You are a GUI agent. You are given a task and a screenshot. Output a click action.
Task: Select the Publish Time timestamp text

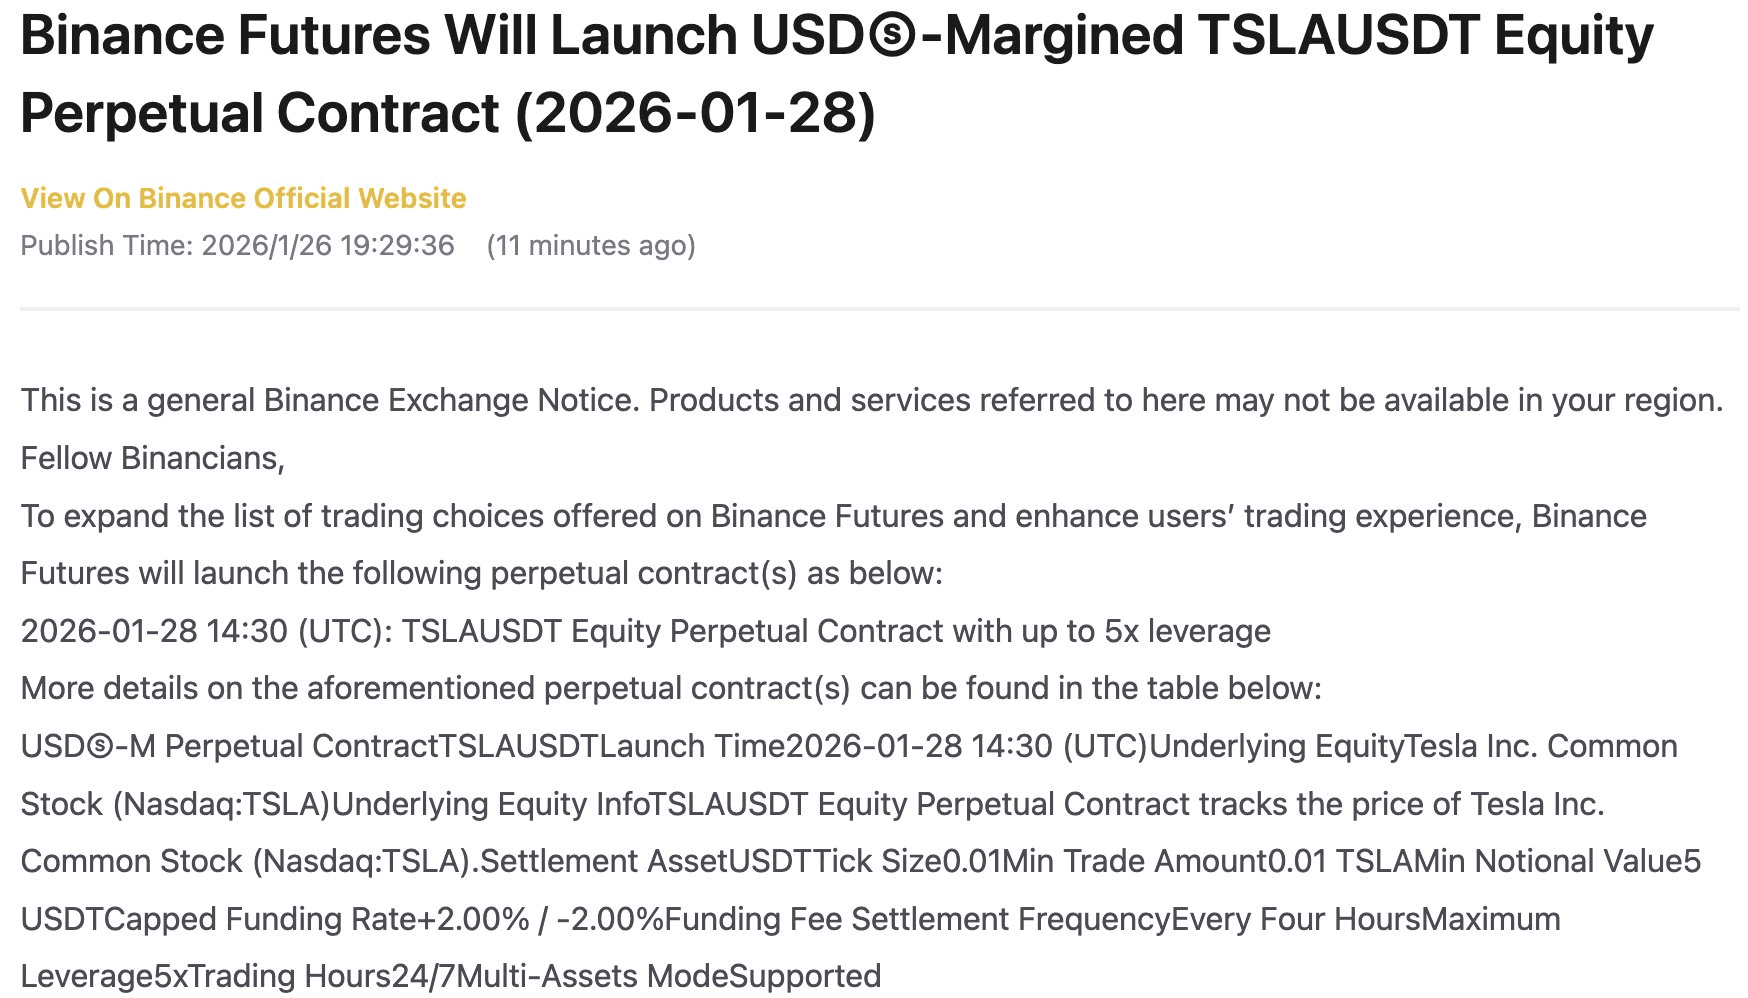click(237, 245)
